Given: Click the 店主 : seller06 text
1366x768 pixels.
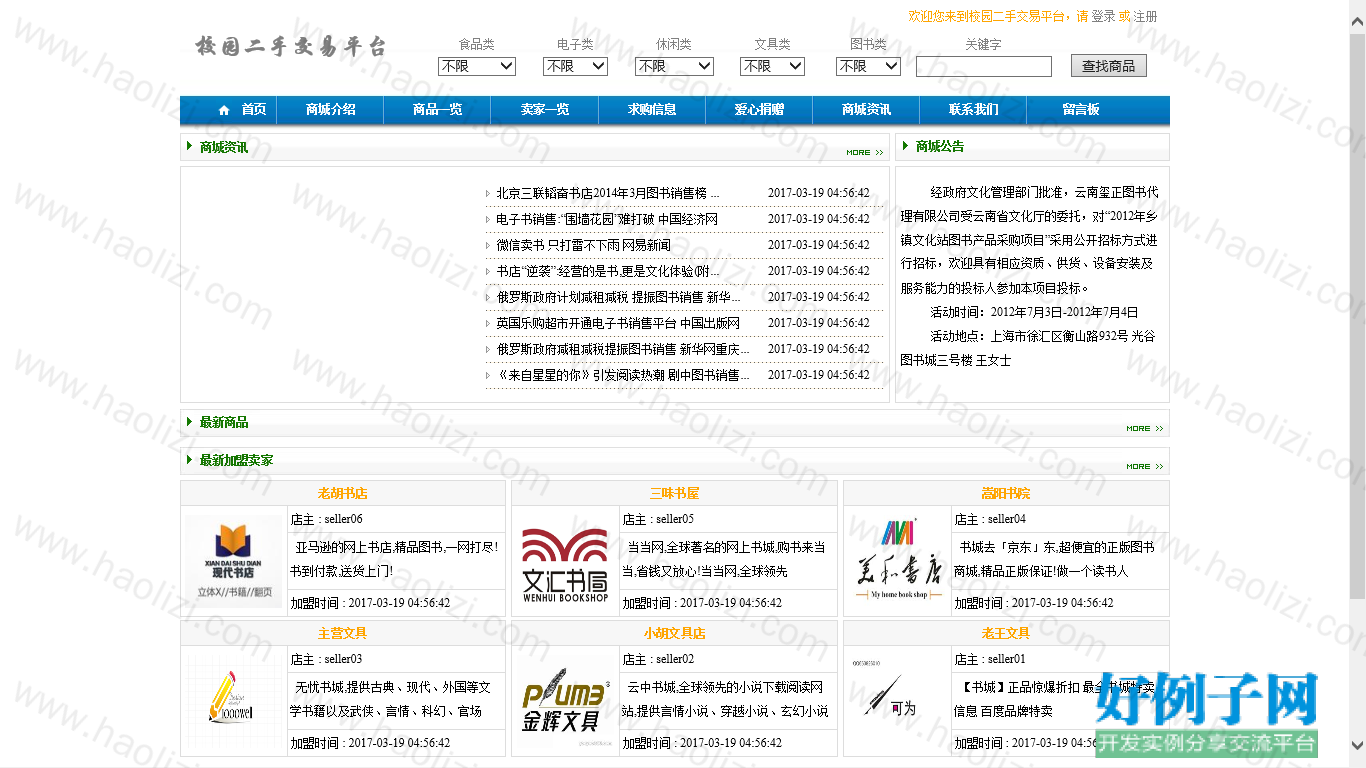Looking at the screenshot, I should pyautogui.click(x=326, y=519).
